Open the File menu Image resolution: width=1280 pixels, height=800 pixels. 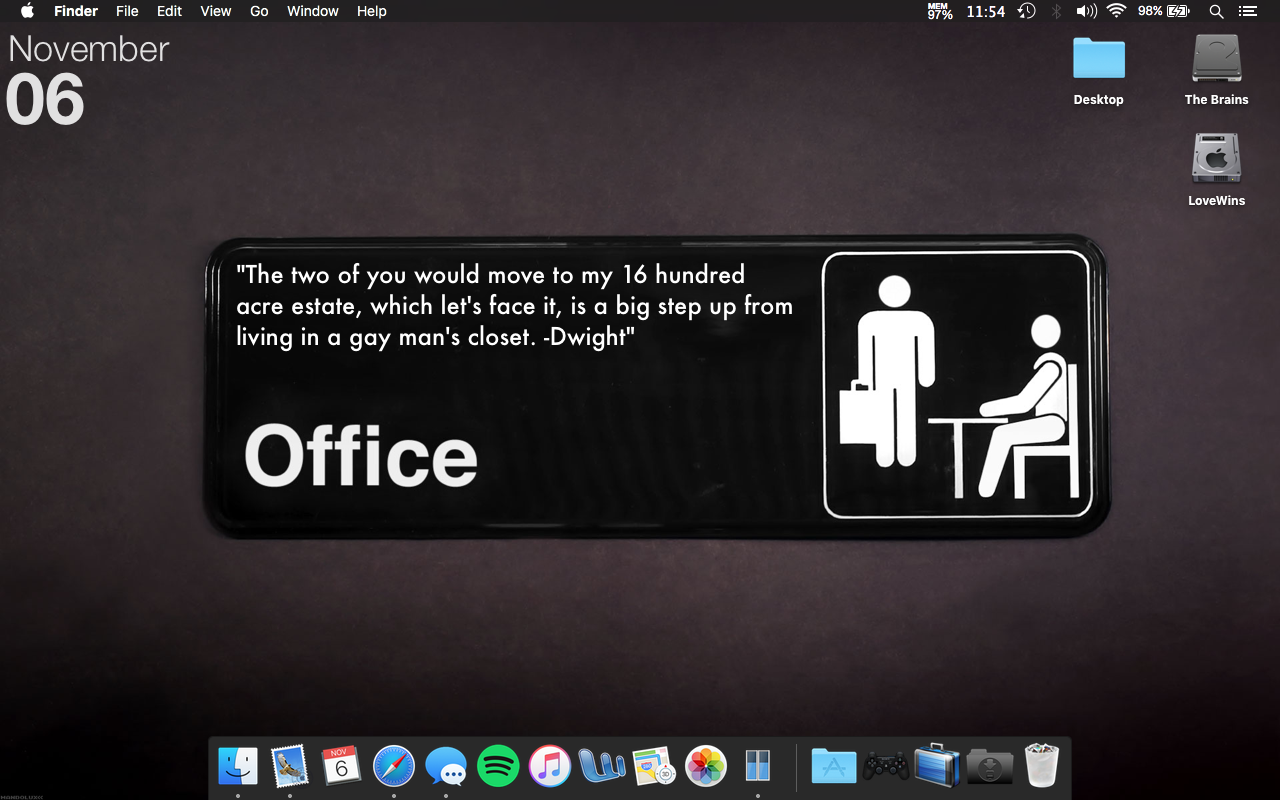point(127,11)
